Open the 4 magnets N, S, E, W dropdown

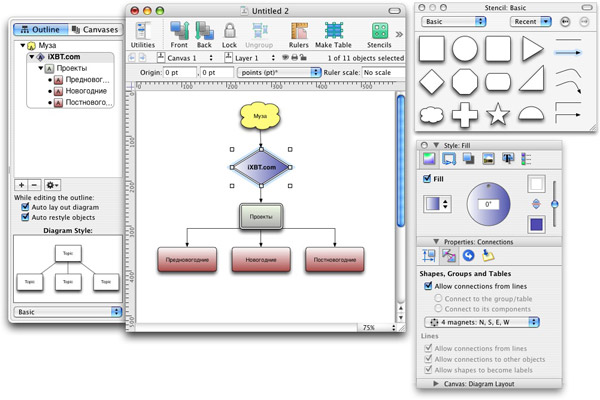tap(482, 322)
